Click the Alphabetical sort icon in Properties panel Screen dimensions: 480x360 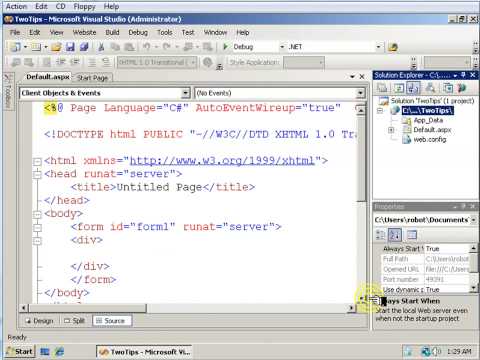[395, 235]
